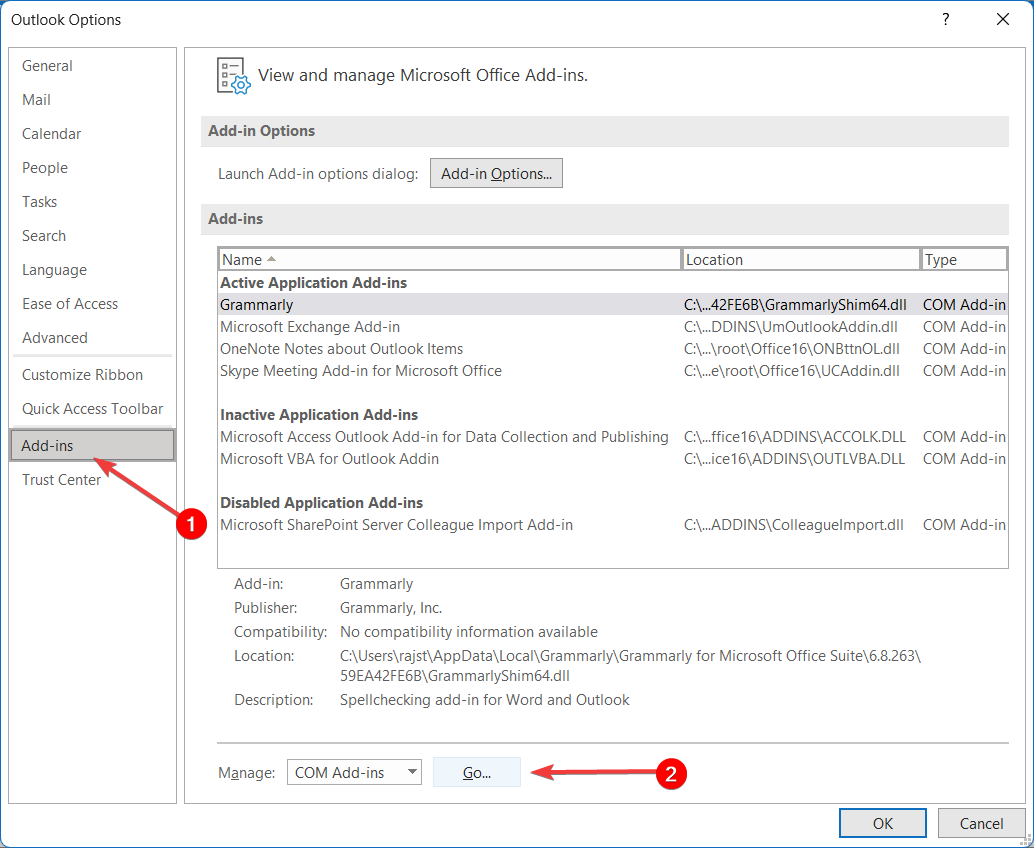Click the Add-ins gear list icon
Screen dimensions: 1034x848
click(x=233, y=76)
